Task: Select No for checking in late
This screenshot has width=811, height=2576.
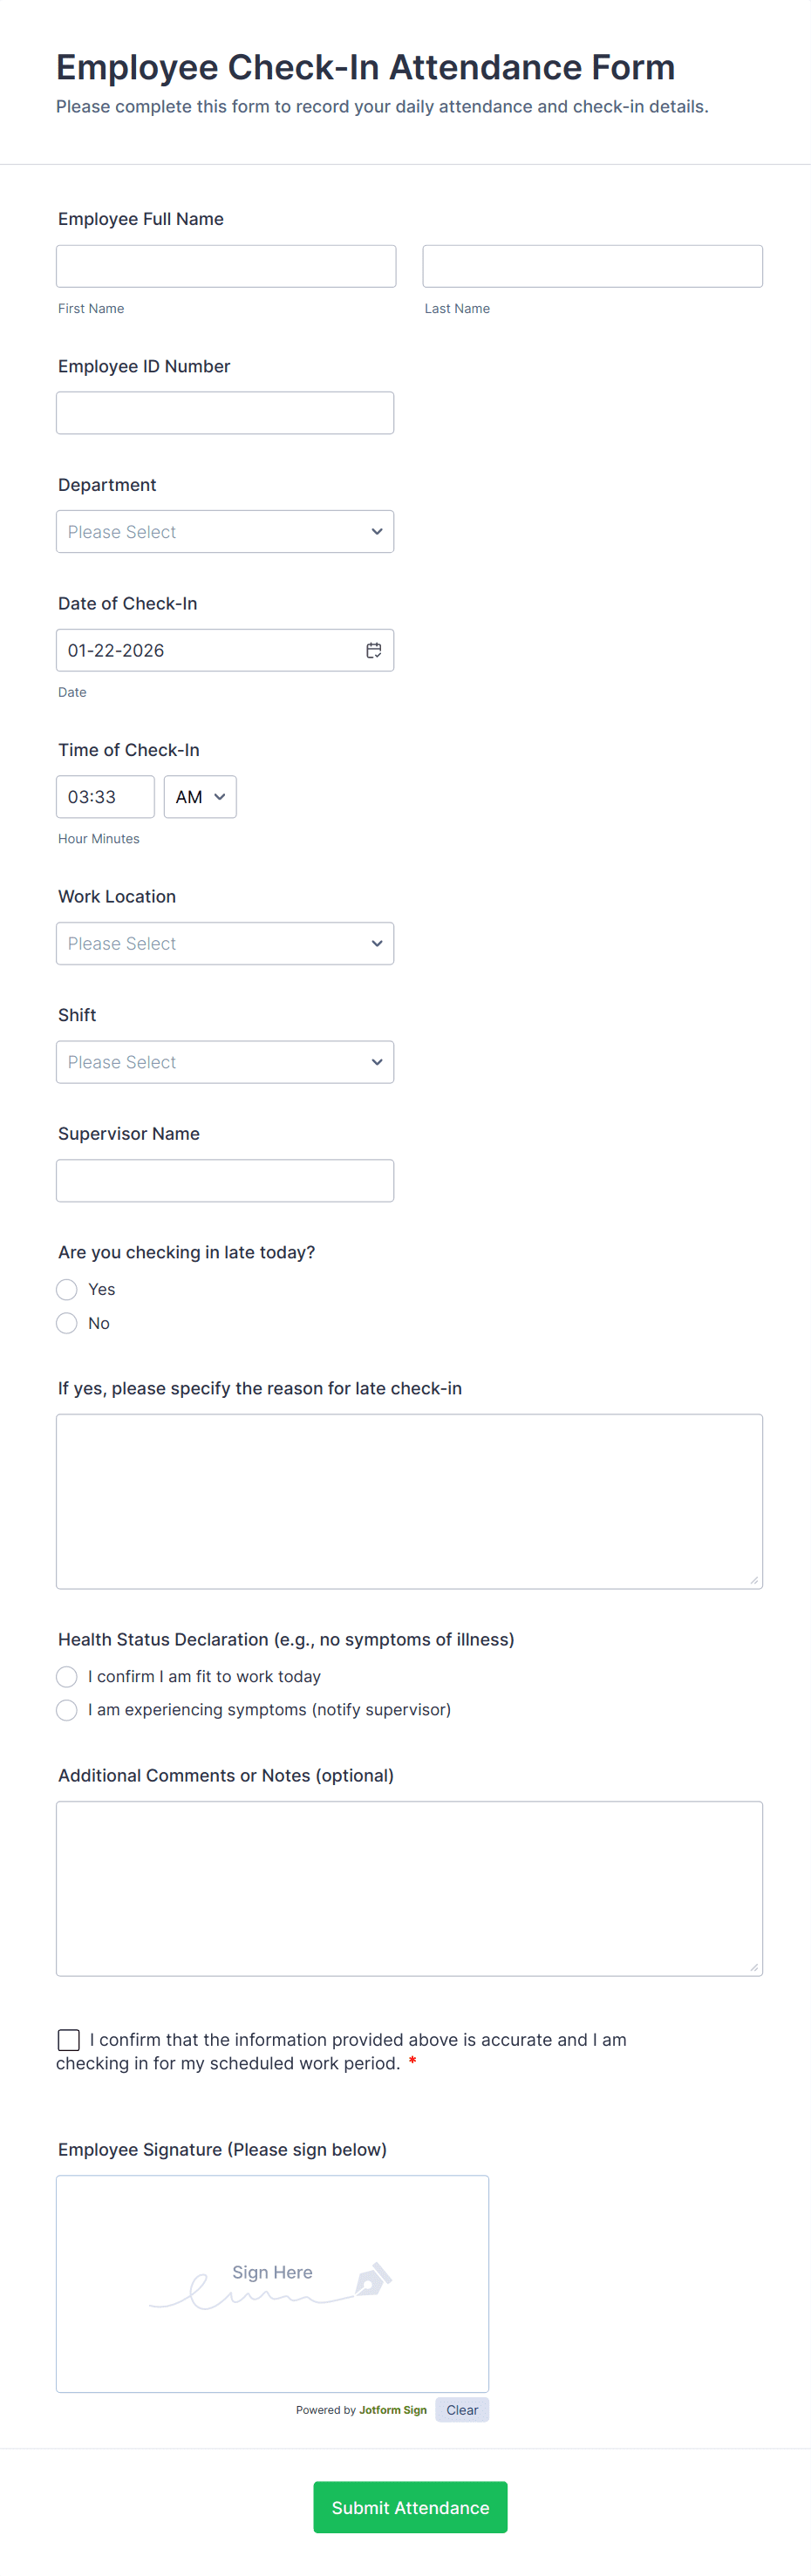Action: coord(66,1323)
